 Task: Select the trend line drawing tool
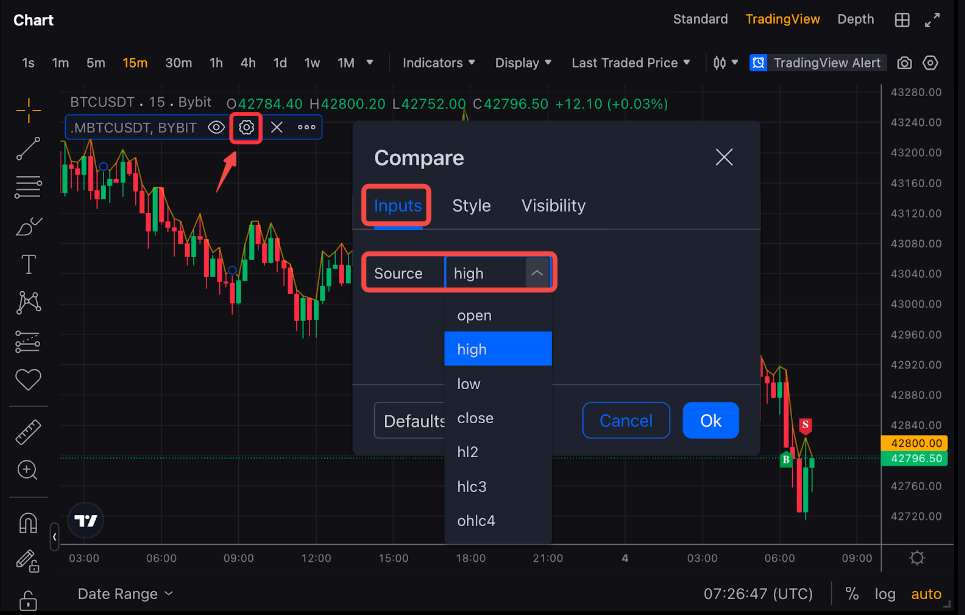(x=28, y=148)
